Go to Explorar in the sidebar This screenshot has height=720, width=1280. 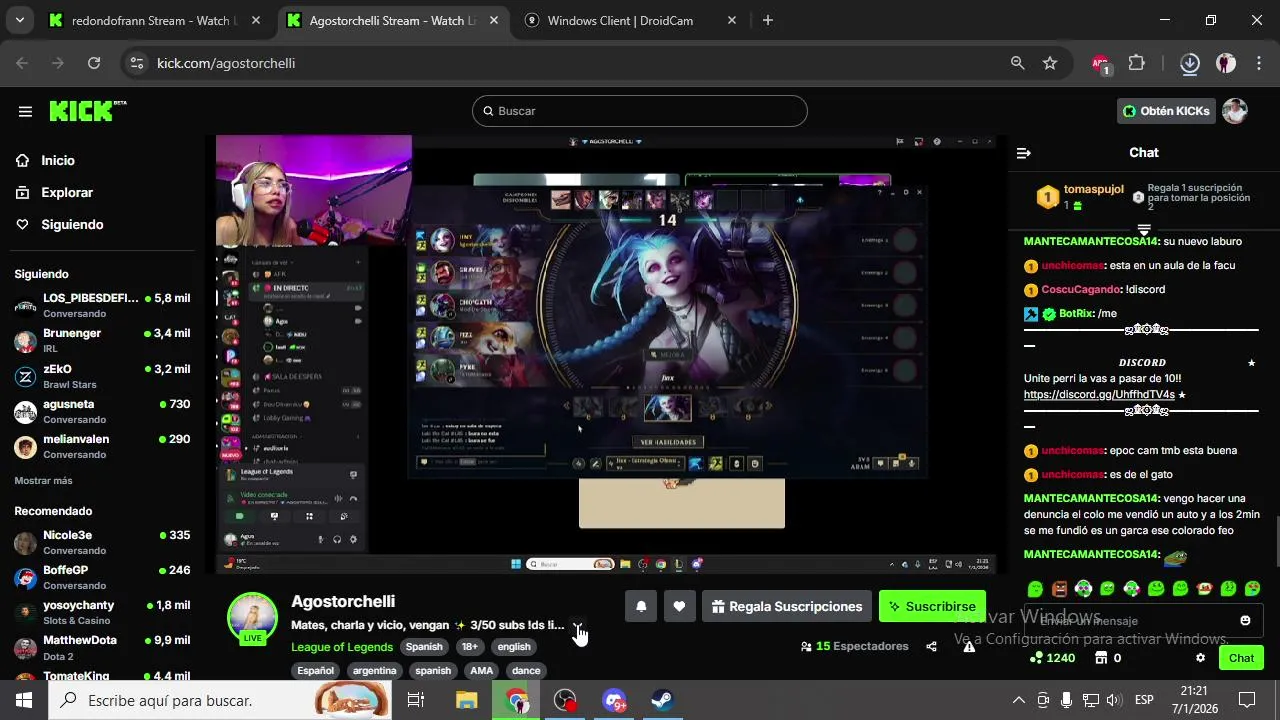click(x=67, y=193)
